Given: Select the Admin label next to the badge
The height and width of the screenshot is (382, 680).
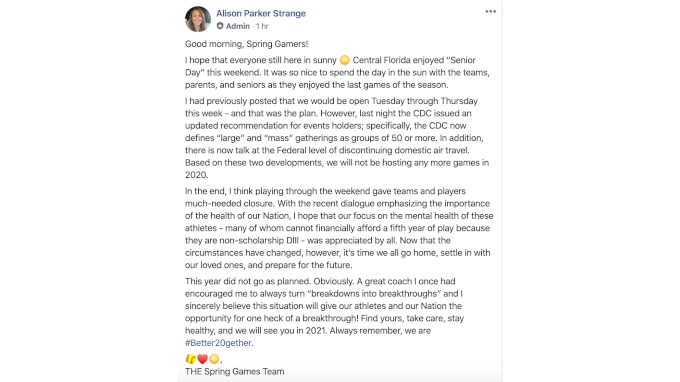Looking at the screenshot, I should tap(238, 26).
